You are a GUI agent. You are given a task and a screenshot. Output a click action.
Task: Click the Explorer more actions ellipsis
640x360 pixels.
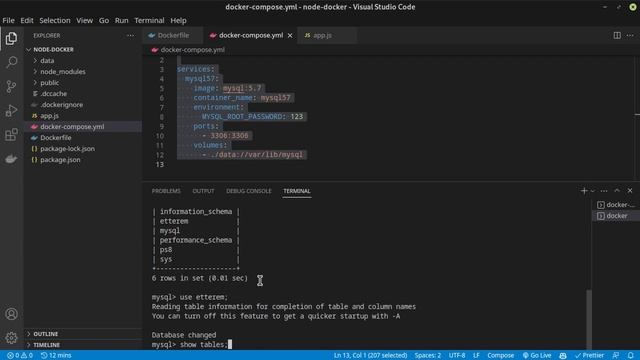tap(130, 36)
